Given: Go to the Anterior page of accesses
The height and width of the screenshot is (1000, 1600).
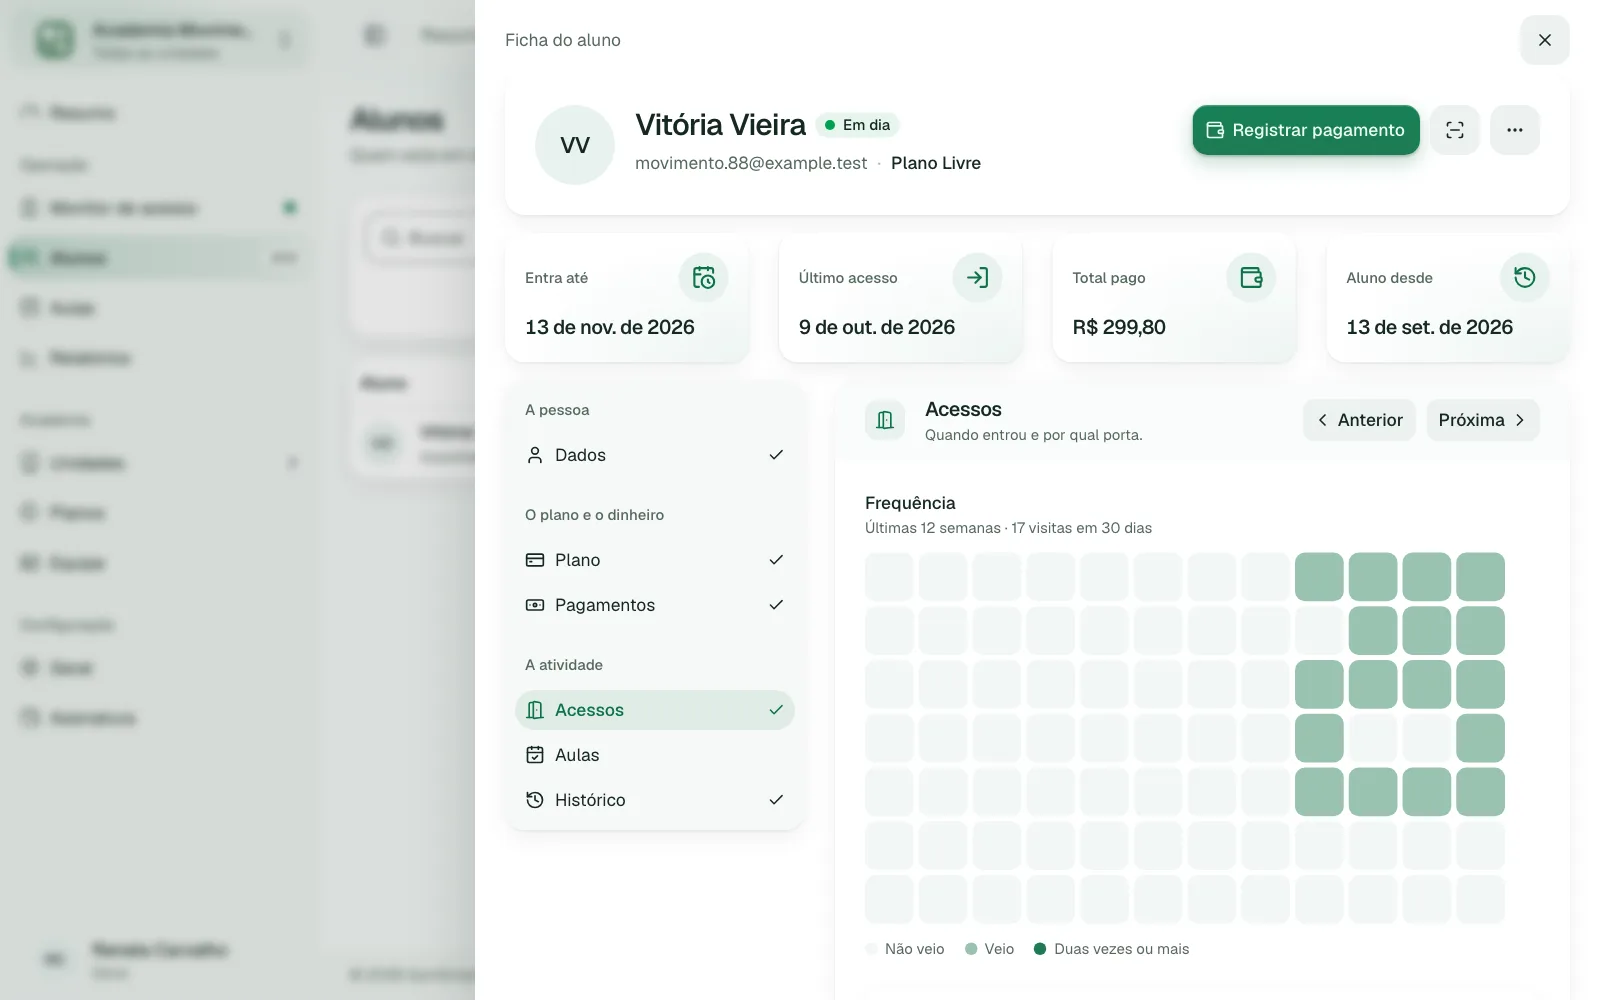Looking at the screenshot, I should click(x=1359, y=420).
